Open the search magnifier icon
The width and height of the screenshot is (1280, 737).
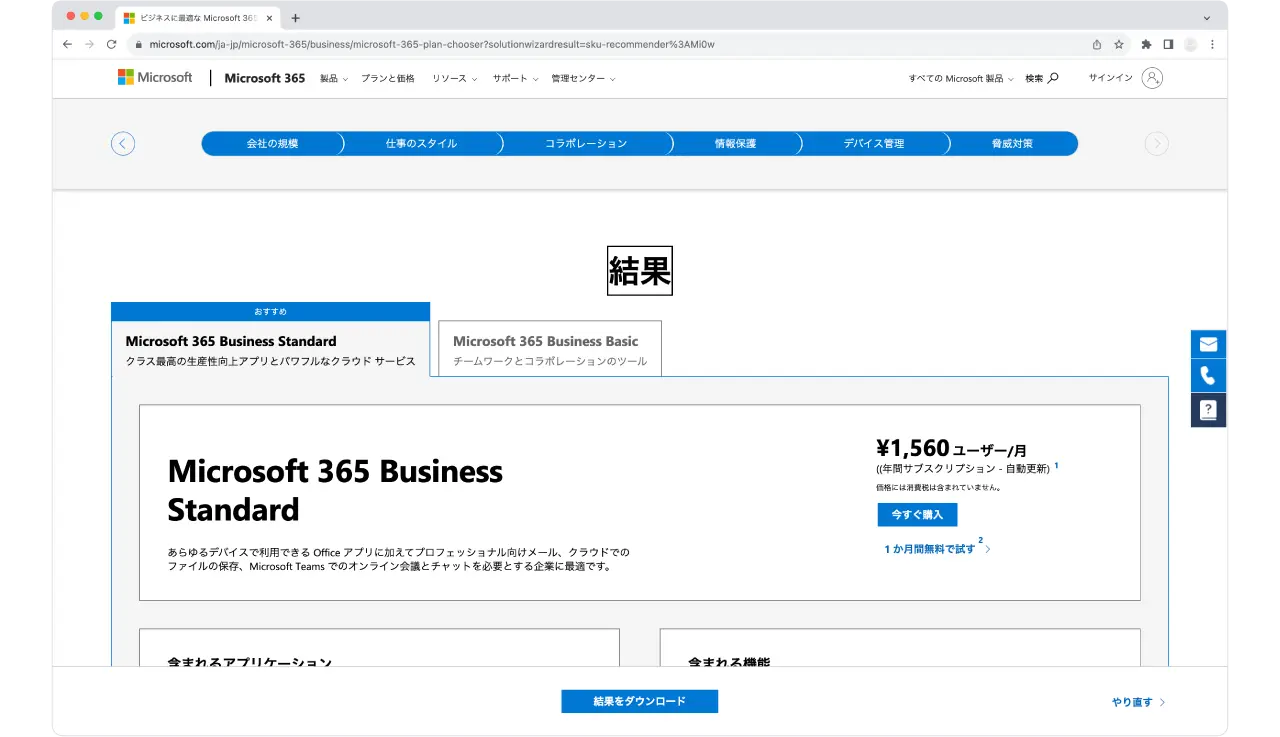(1053, 78)
